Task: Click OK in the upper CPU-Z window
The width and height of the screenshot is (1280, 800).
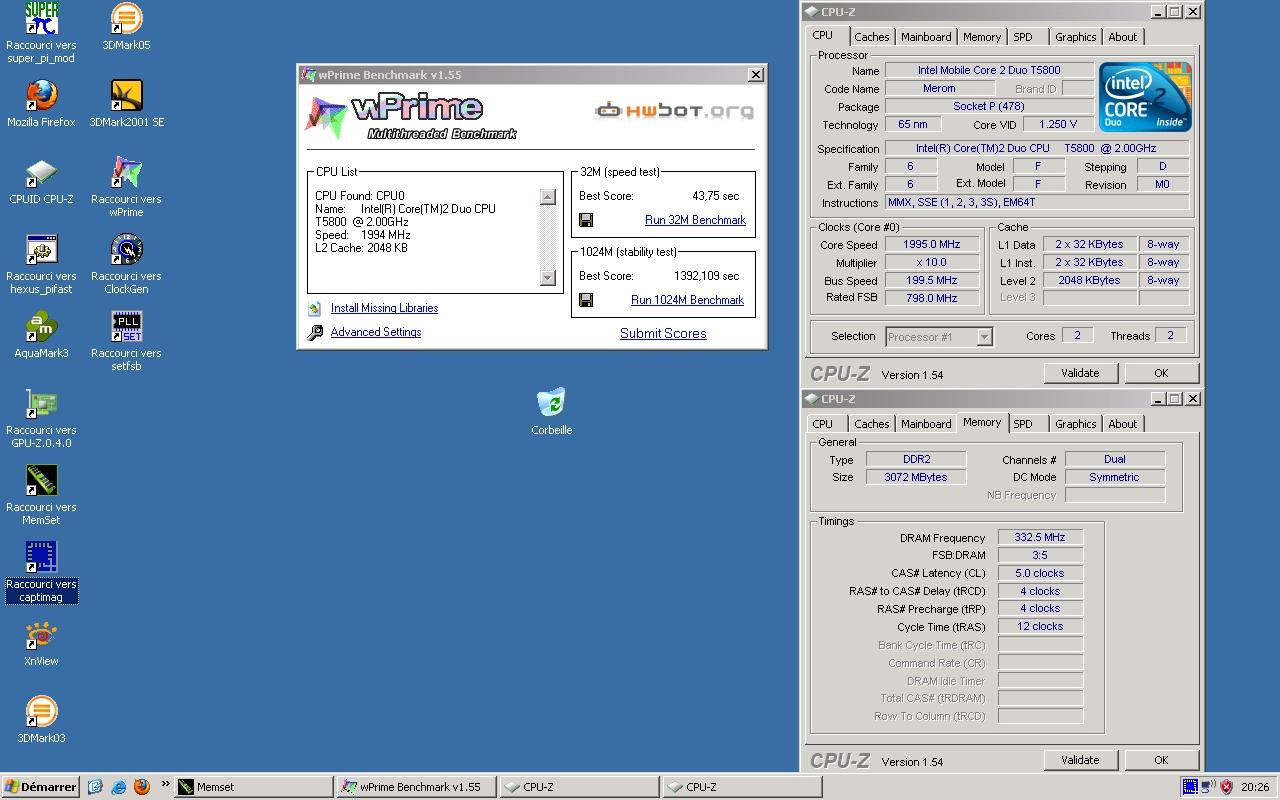Action: click(x=1161, y=373)
